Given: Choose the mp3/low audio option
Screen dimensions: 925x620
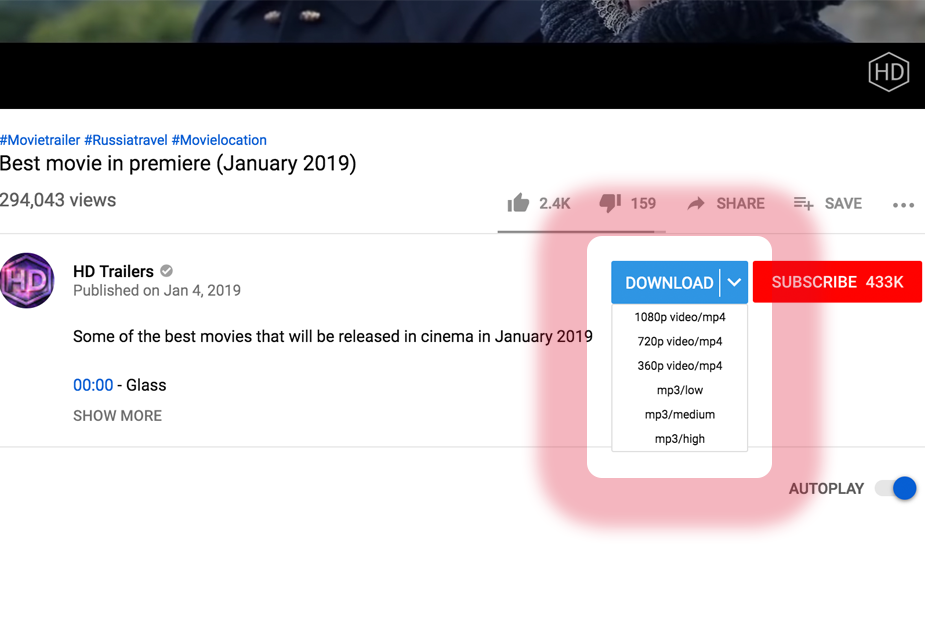Looking at the screenshot, I should [680, 390].
